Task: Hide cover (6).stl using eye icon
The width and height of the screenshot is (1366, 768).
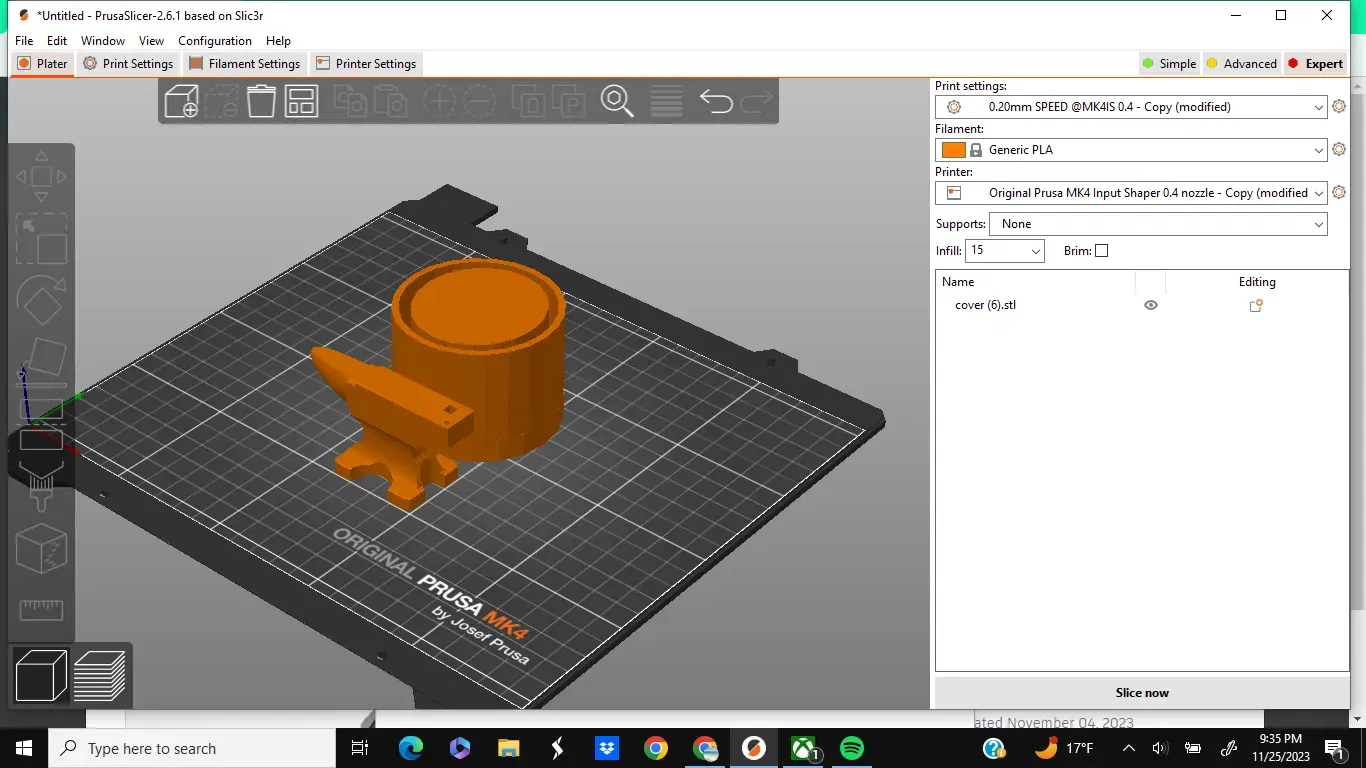Action: [1151, 306]
